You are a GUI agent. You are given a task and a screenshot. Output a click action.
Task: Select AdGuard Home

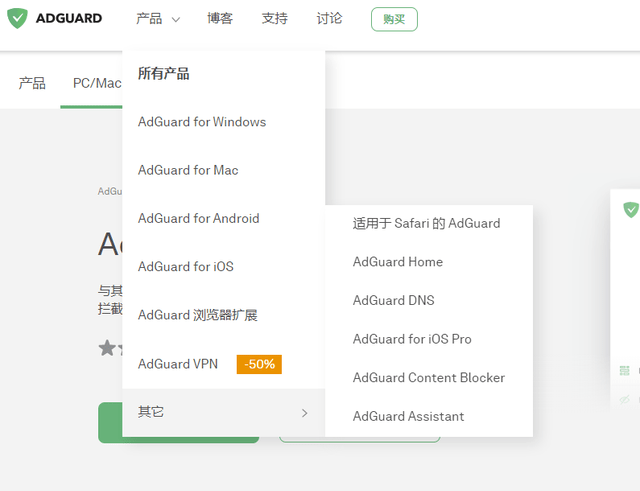[398, 262]
